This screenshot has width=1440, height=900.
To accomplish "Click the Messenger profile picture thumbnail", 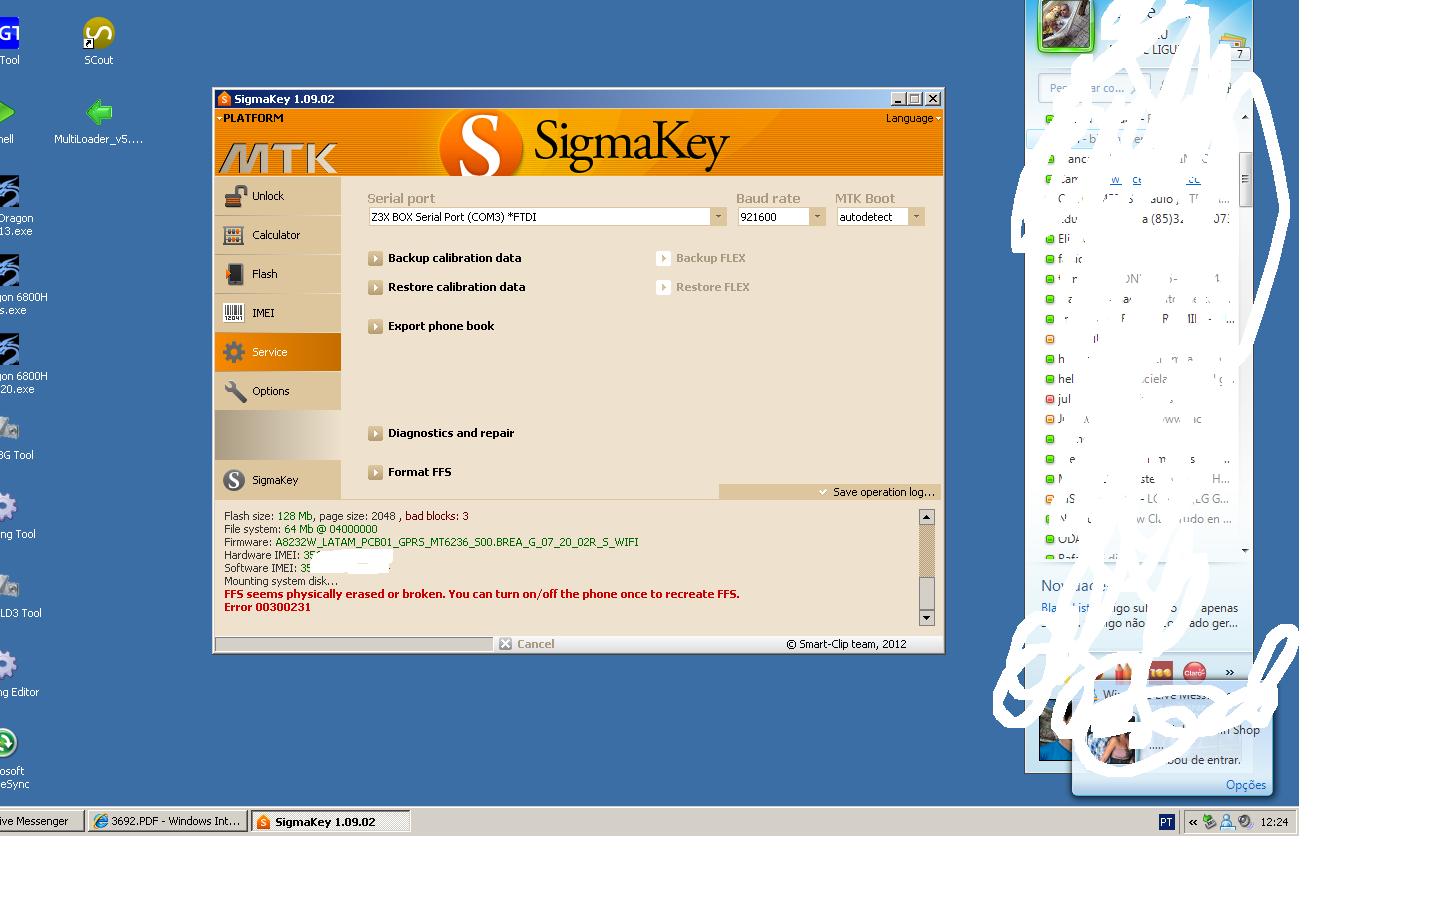I will tap(1066, 25).
